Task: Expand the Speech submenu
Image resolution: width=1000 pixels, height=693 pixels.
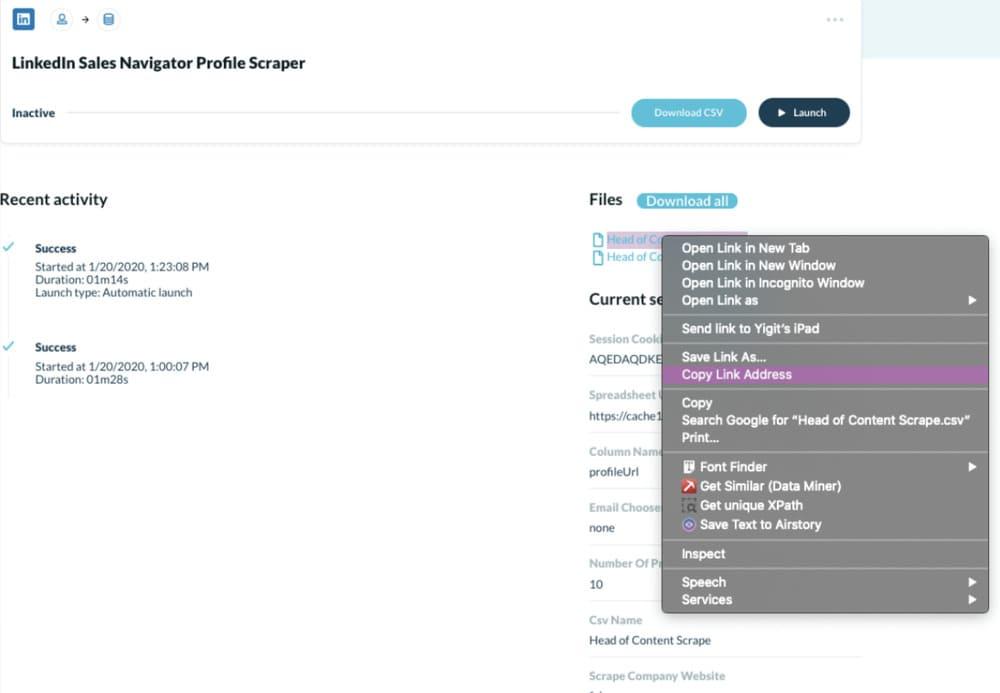Action: [825, 582]
